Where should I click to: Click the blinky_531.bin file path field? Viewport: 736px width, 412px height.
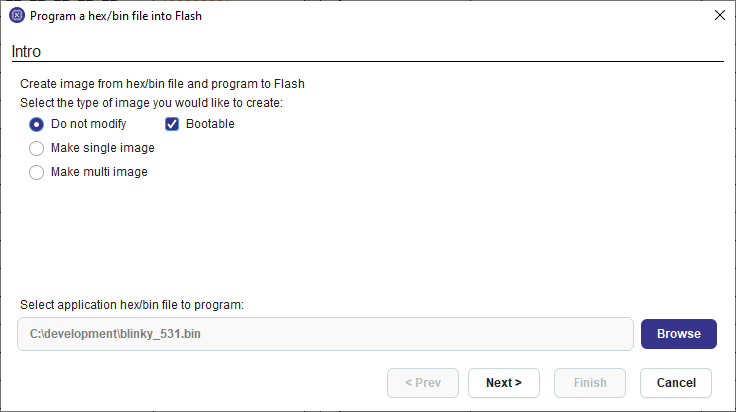tap(325, 334)
